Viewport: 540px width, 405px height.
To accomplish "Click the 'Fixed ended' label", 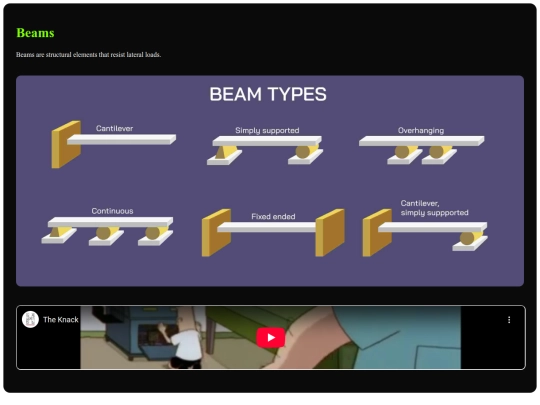I will (273, 216).
